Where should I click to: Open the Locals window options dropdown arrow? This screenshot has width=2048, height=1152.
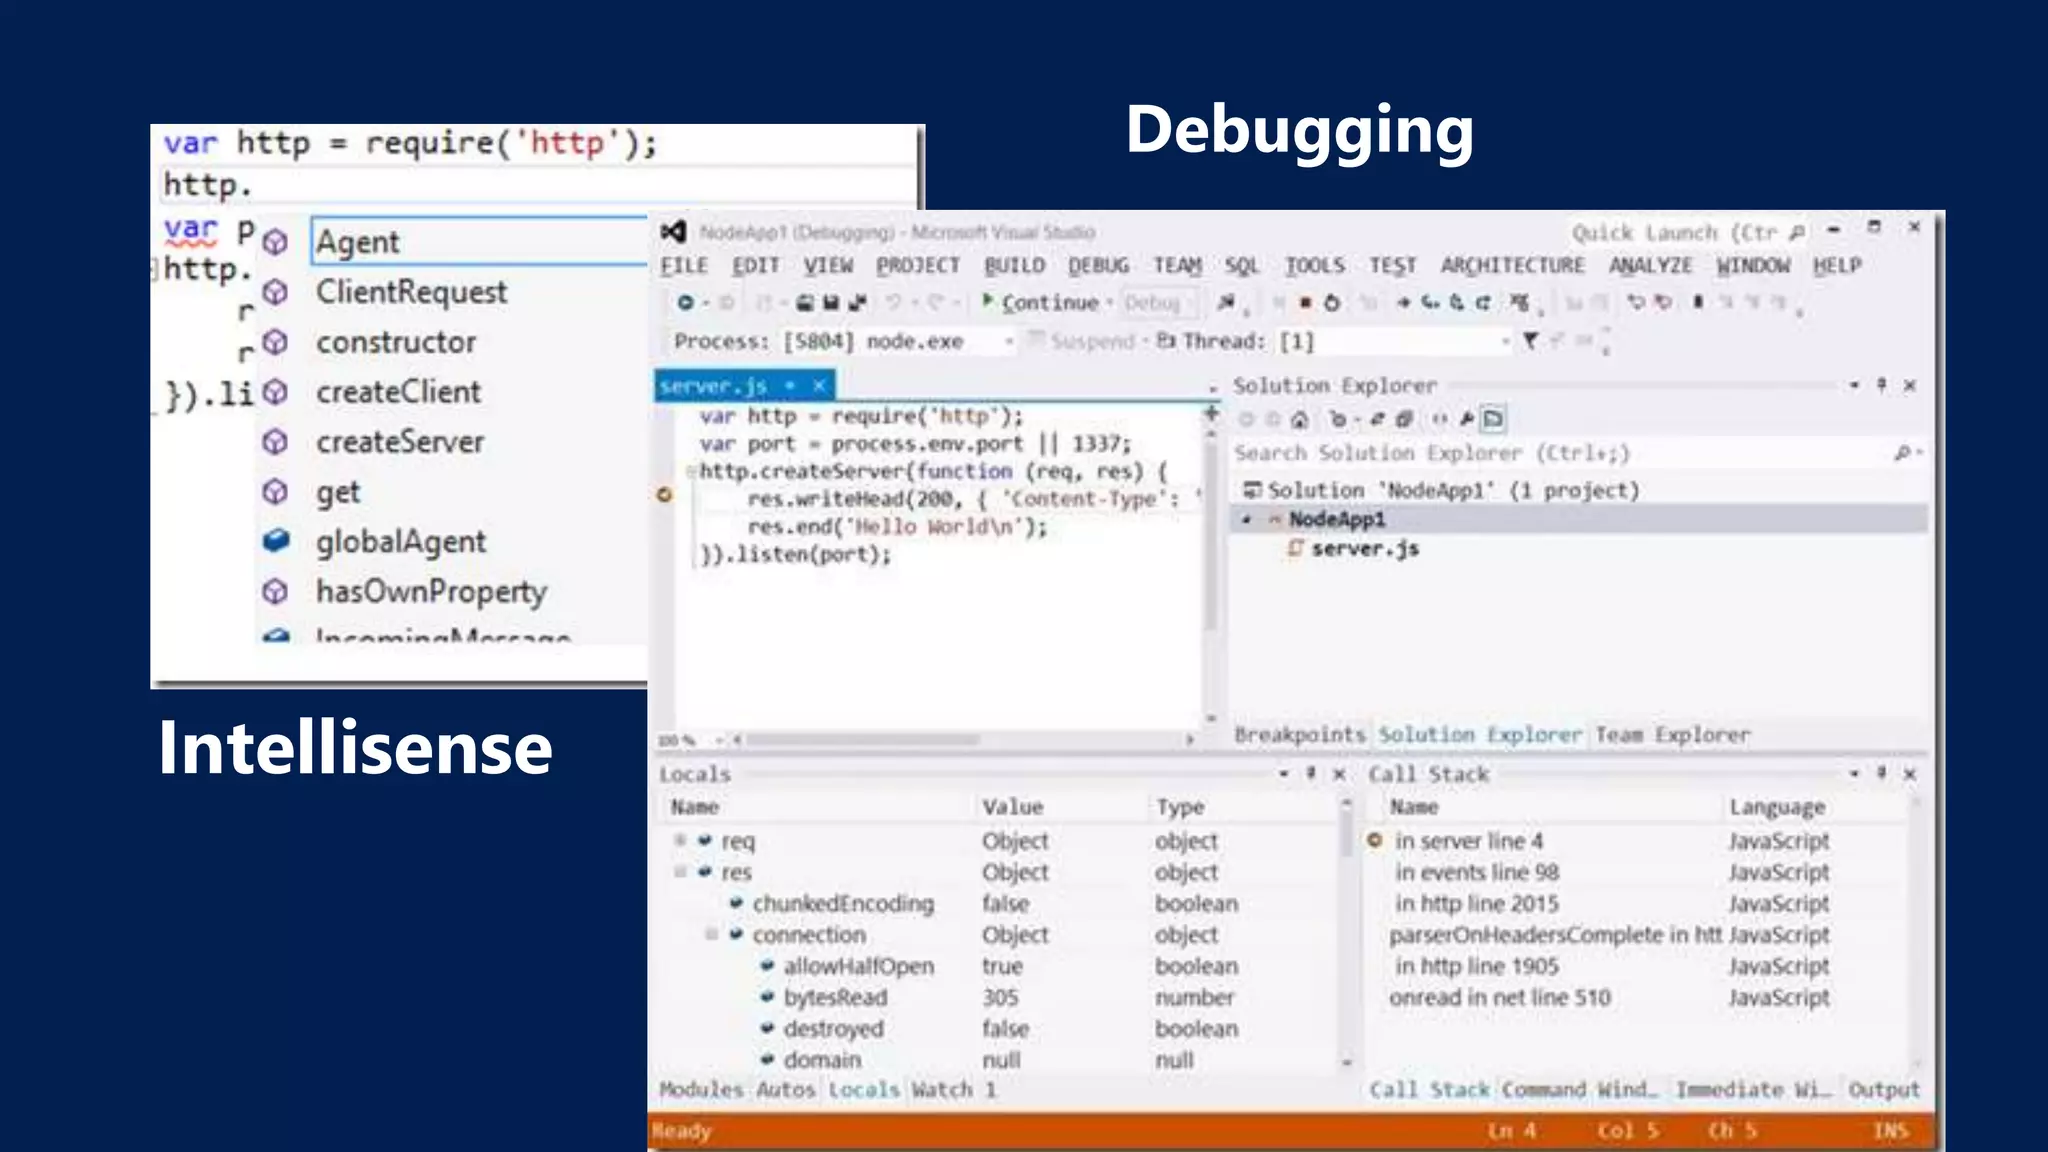pyautogui.click(x=1283, y=773)
